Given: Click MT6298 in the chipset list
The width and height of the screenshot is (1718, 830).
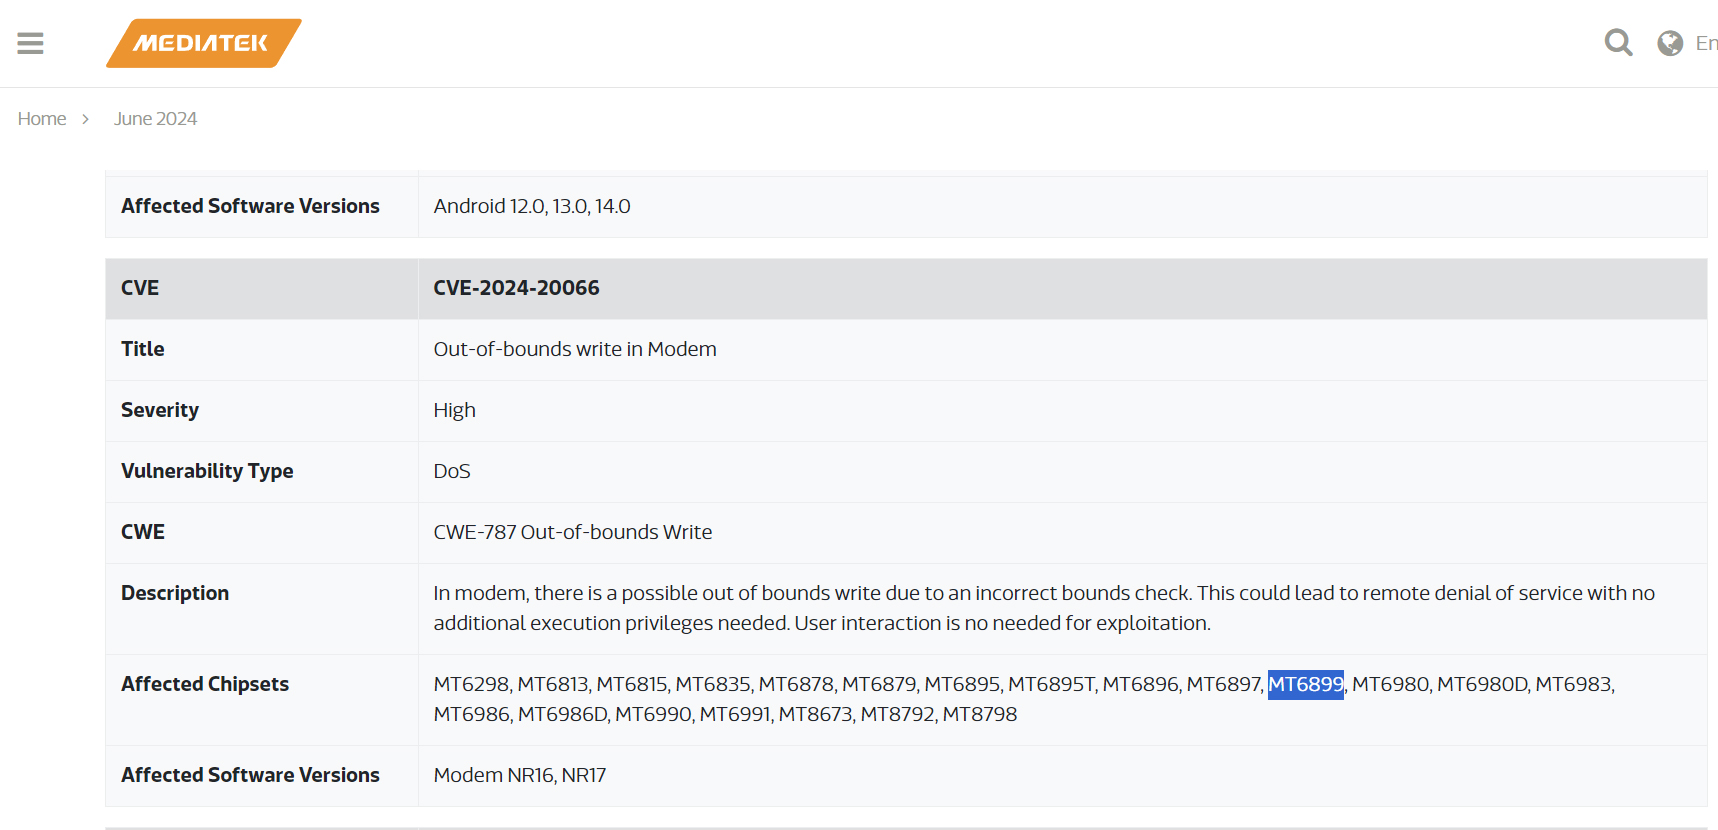Looking at the screenshot, I should pos(471,684).
